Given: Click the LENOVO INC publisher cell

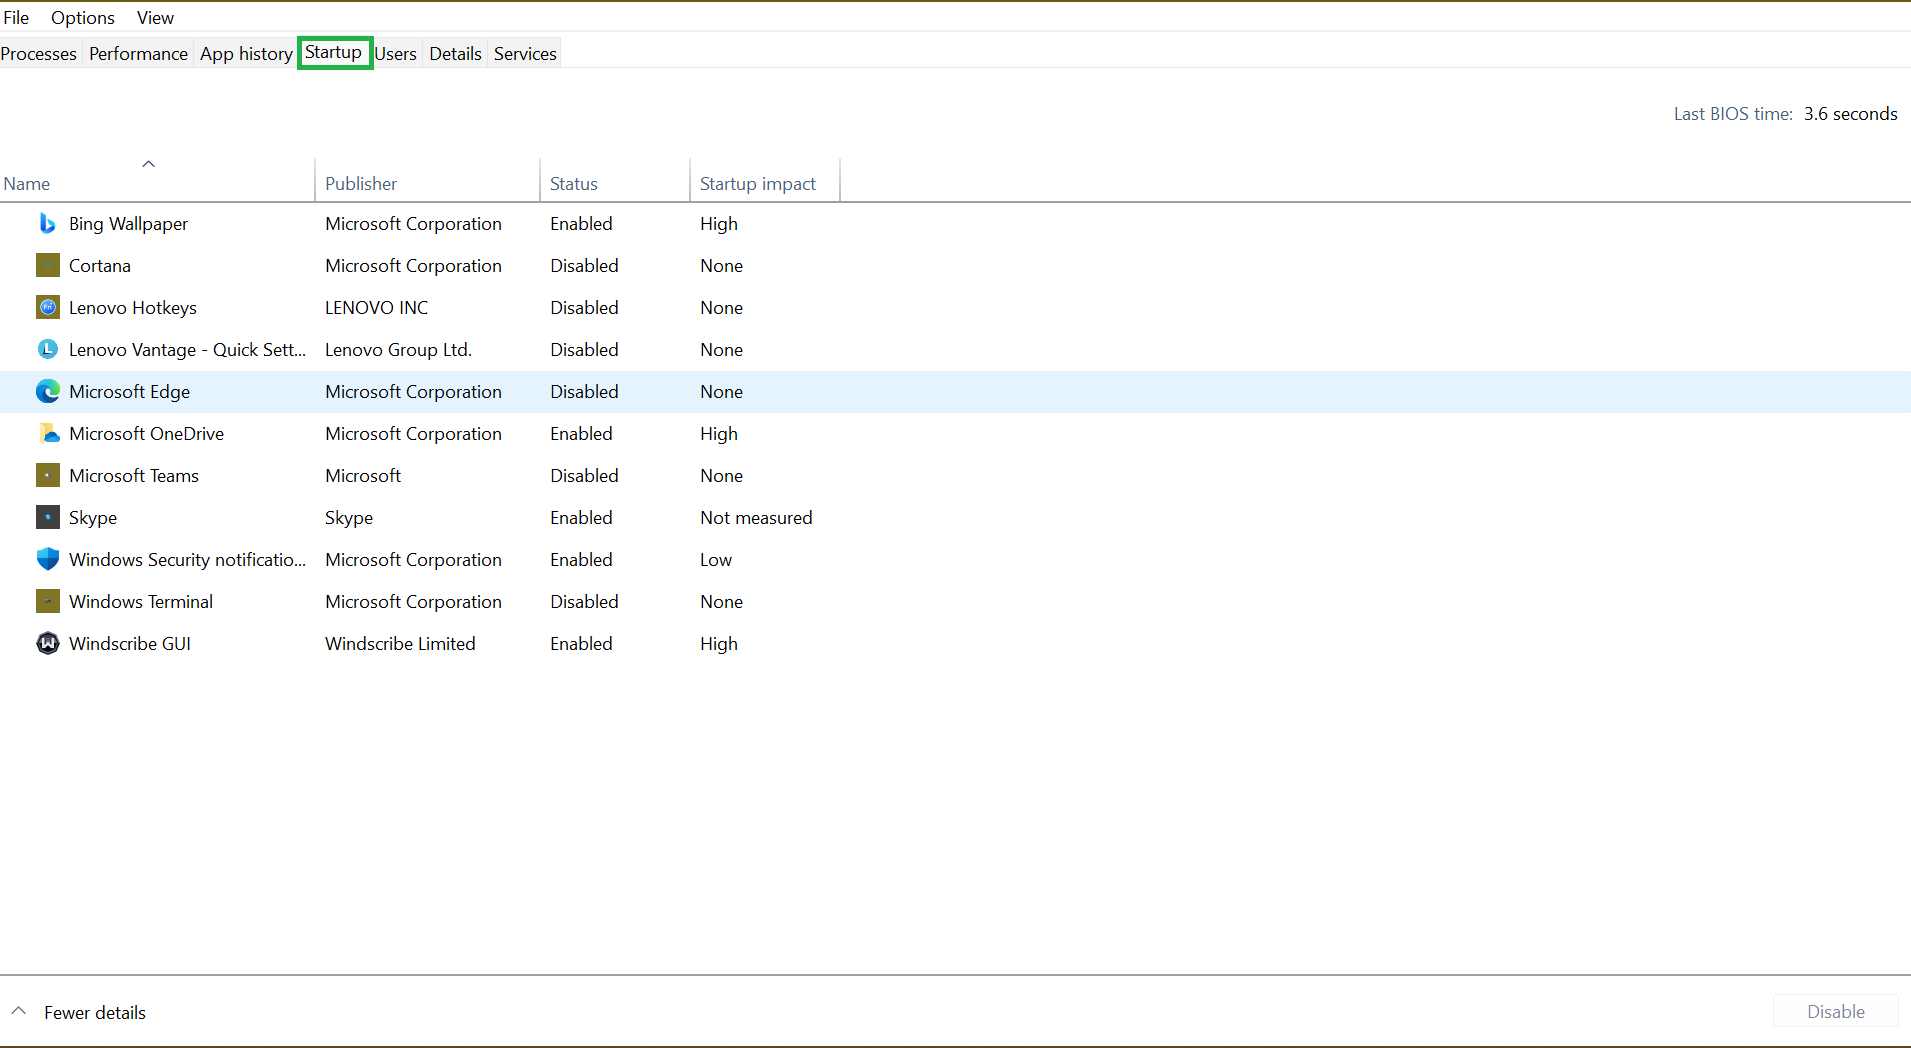Looking at the screenshot, I should click(376, 307).
